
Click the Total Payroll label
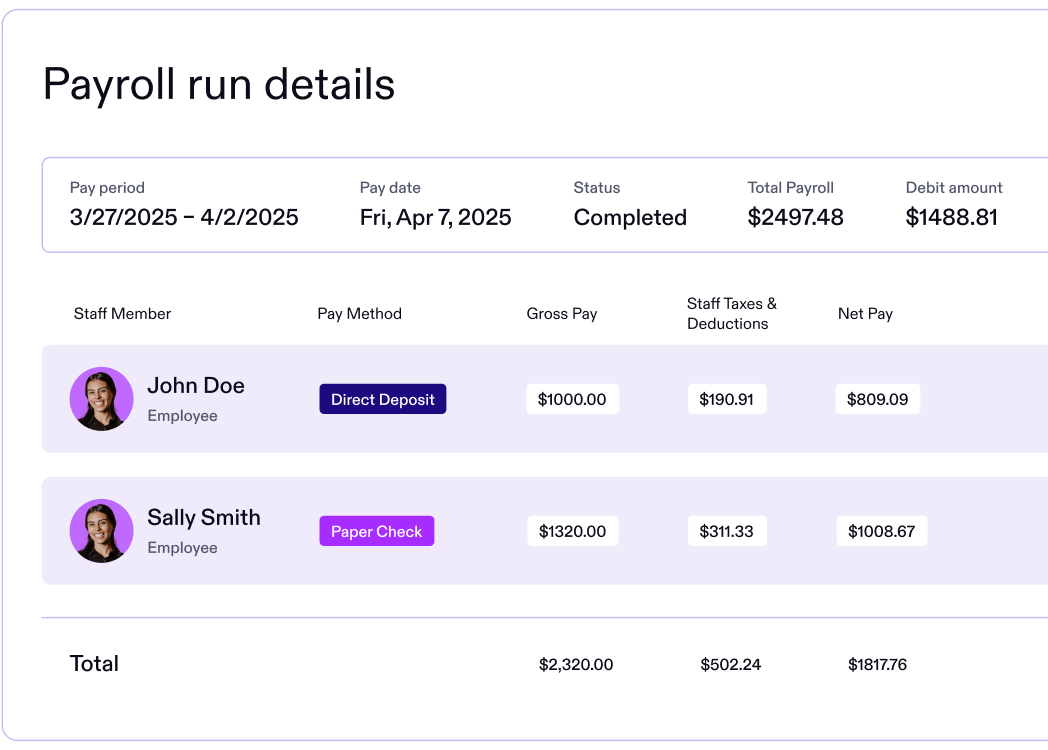pos(791,188)
